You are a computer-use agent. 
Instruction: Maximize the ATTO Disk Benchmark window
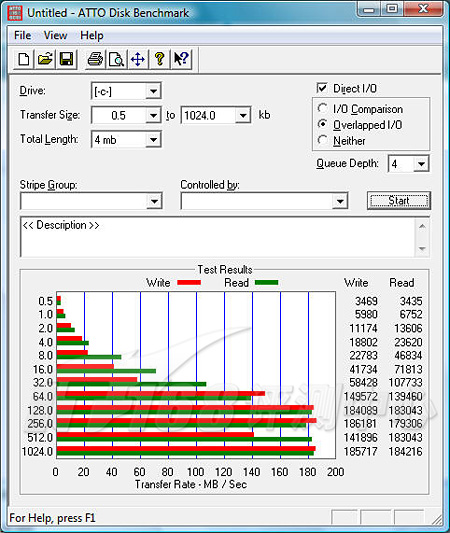pyautogui.click(x=392, y=10)
